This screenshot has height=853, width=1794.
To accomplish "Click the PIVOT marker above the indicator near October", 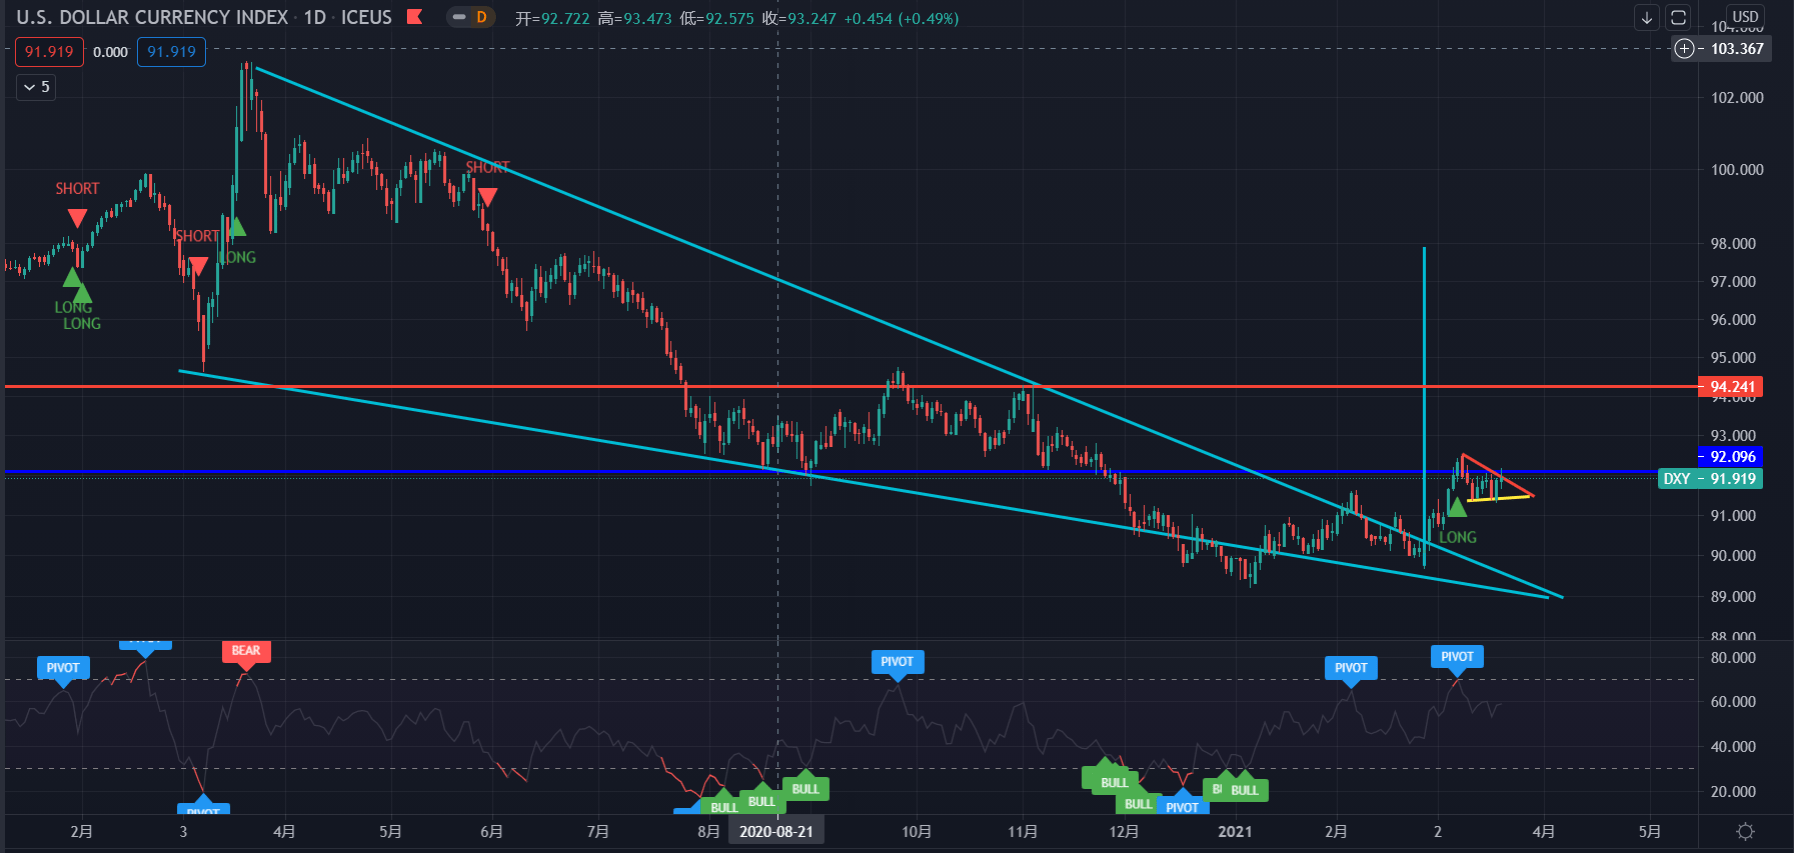I will [x=897, y=662].
